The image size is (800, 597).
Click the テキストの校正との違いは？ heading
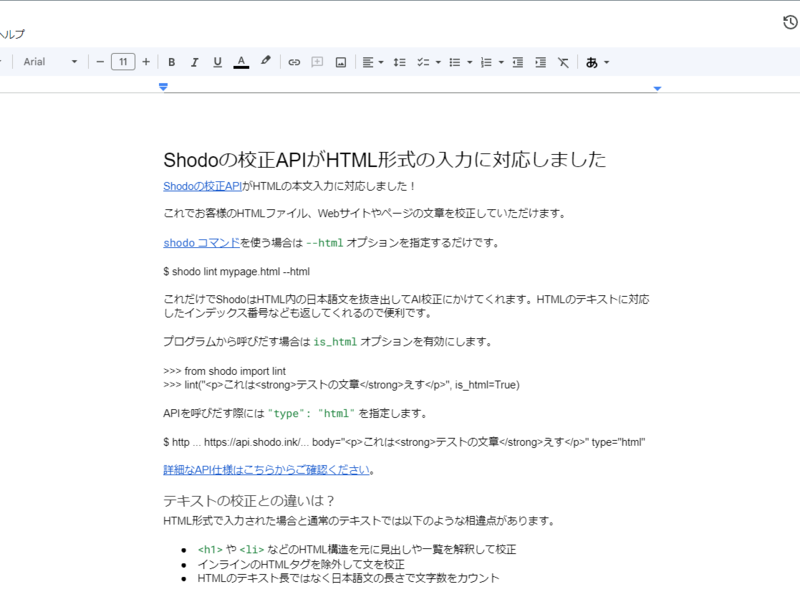[x=249, y=501]
